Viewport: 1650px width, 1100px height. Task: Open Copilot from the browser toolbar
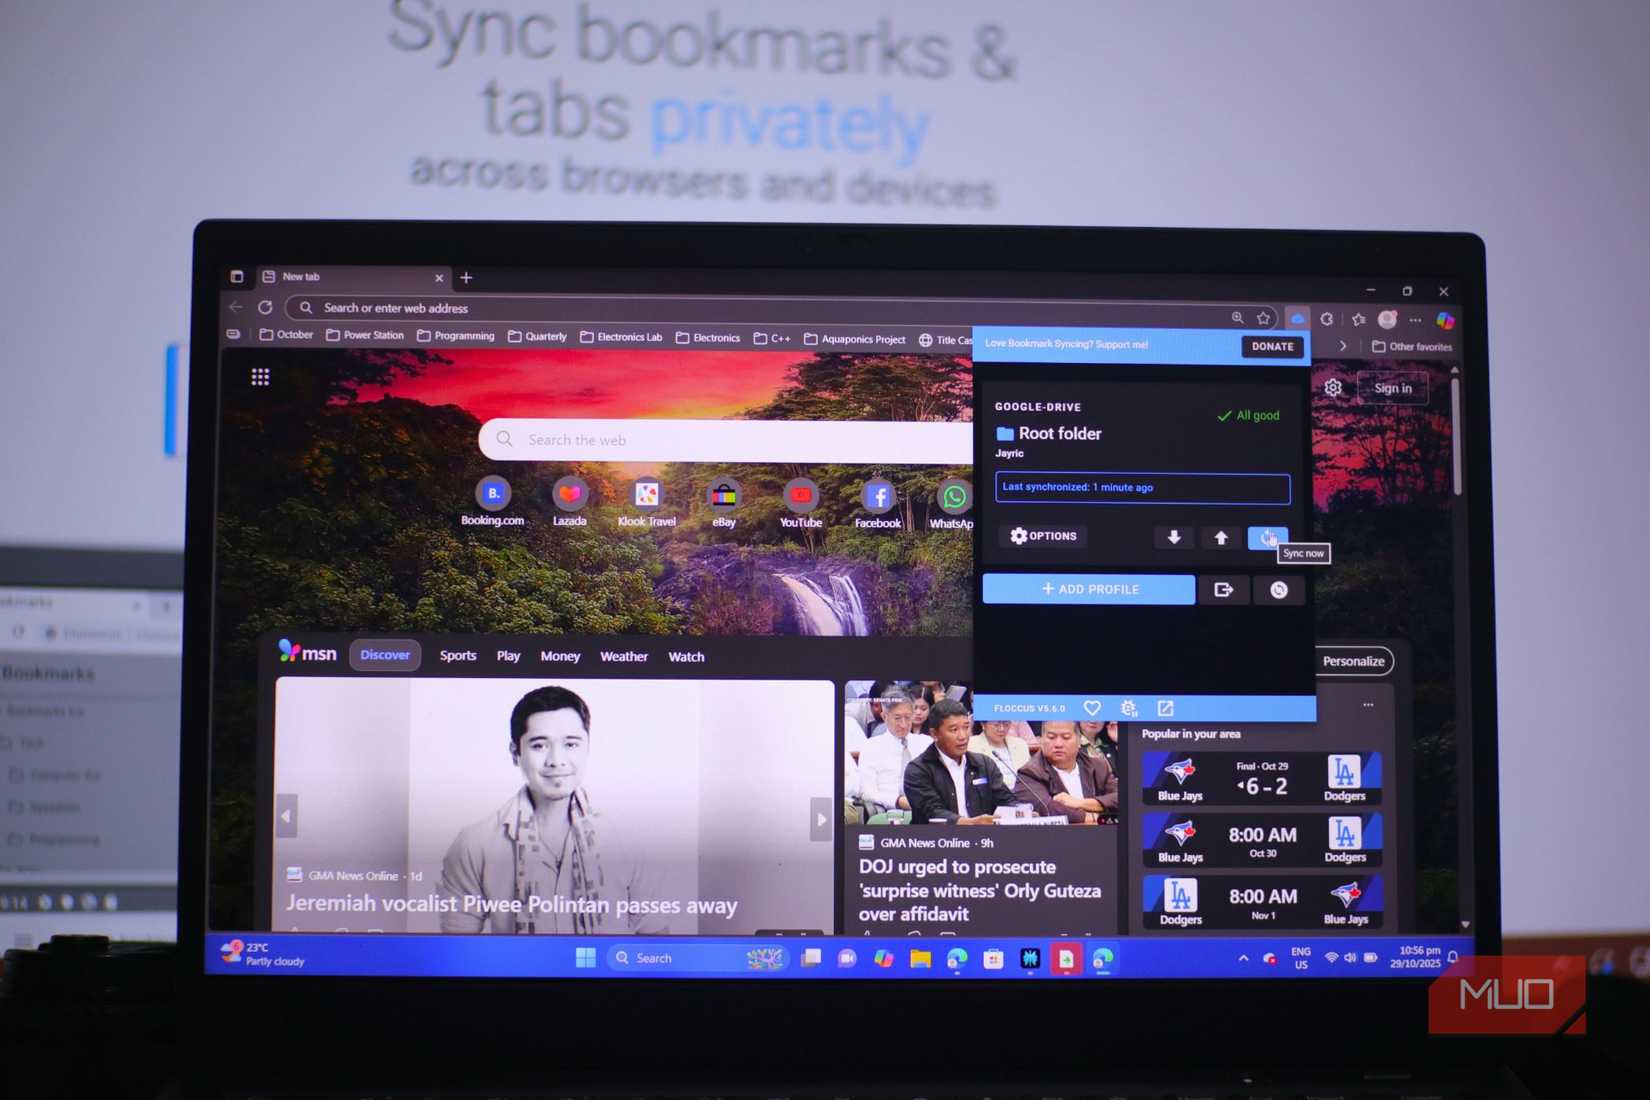(x=1445, y=320)
